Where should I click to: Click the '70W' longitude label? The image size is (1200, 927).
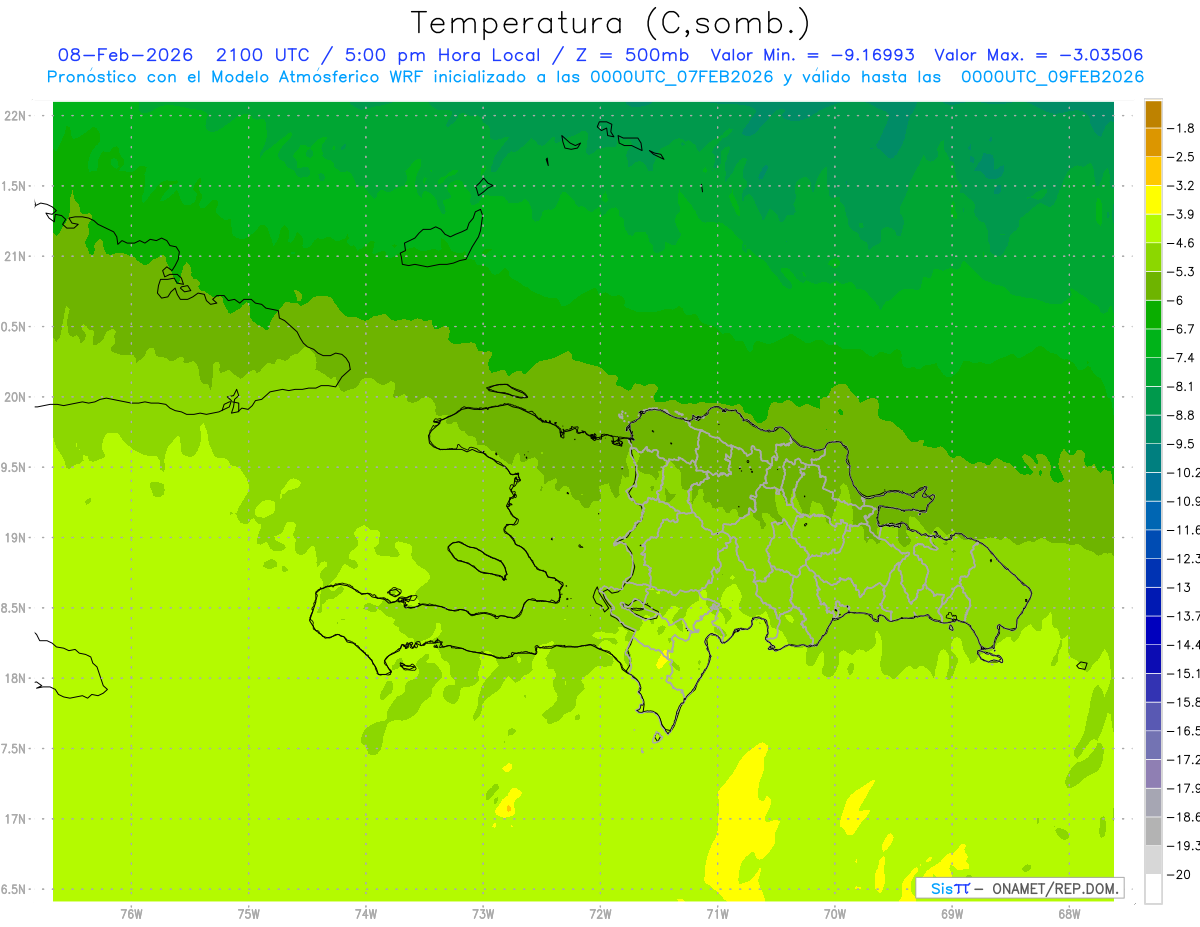coord(834,914)
